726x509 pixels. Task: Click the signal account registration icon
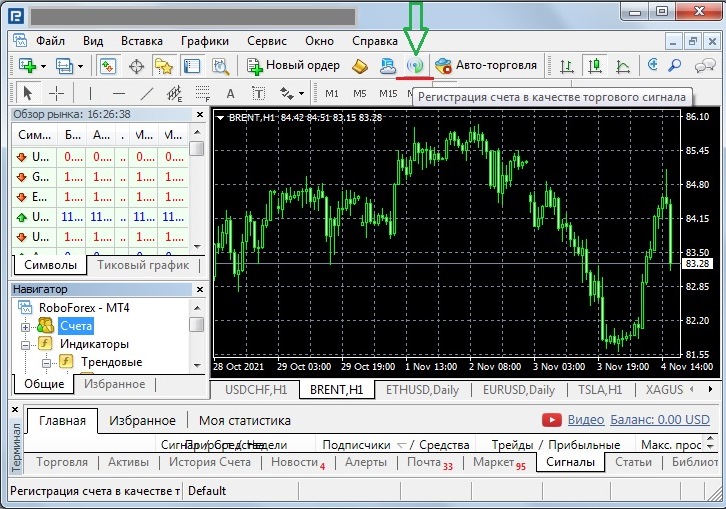pyautogui.click(x=416, y=66)
